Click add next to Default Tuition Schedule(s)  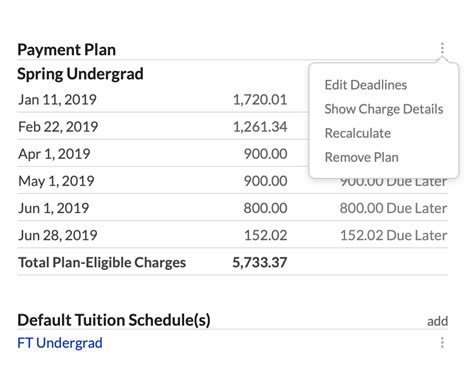tap(437, 321)
